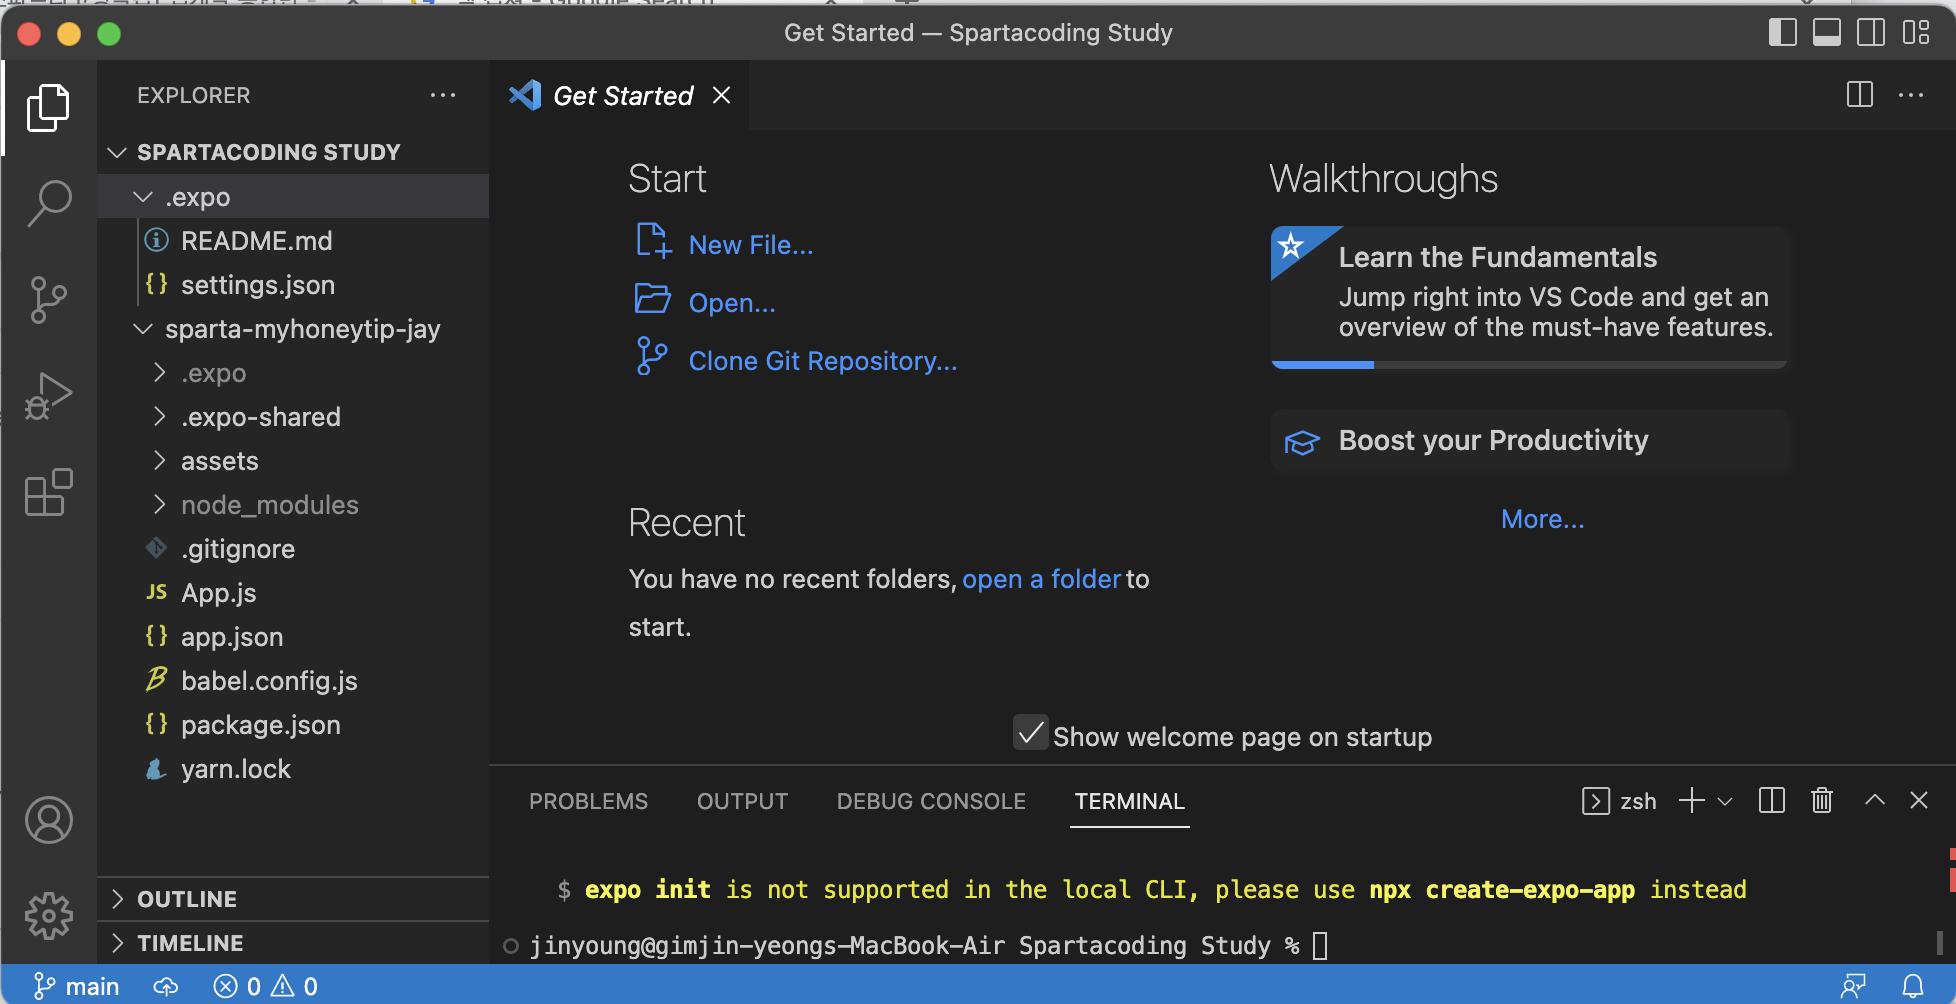Viewport: 1956px width, 1004px height.
Task: Expand the TIMELINE section
Action: 293,943
